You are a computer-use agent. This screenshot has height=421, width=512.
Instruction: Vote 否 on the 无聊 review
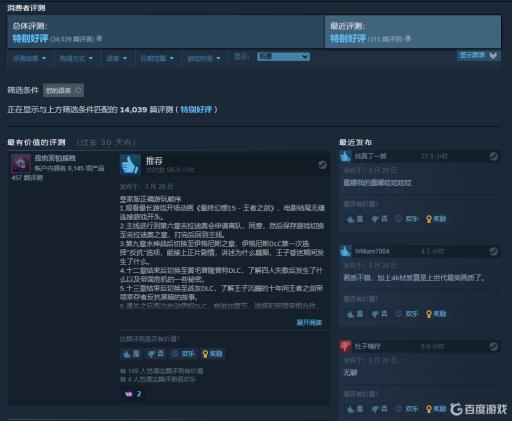[x=380, y=409]
